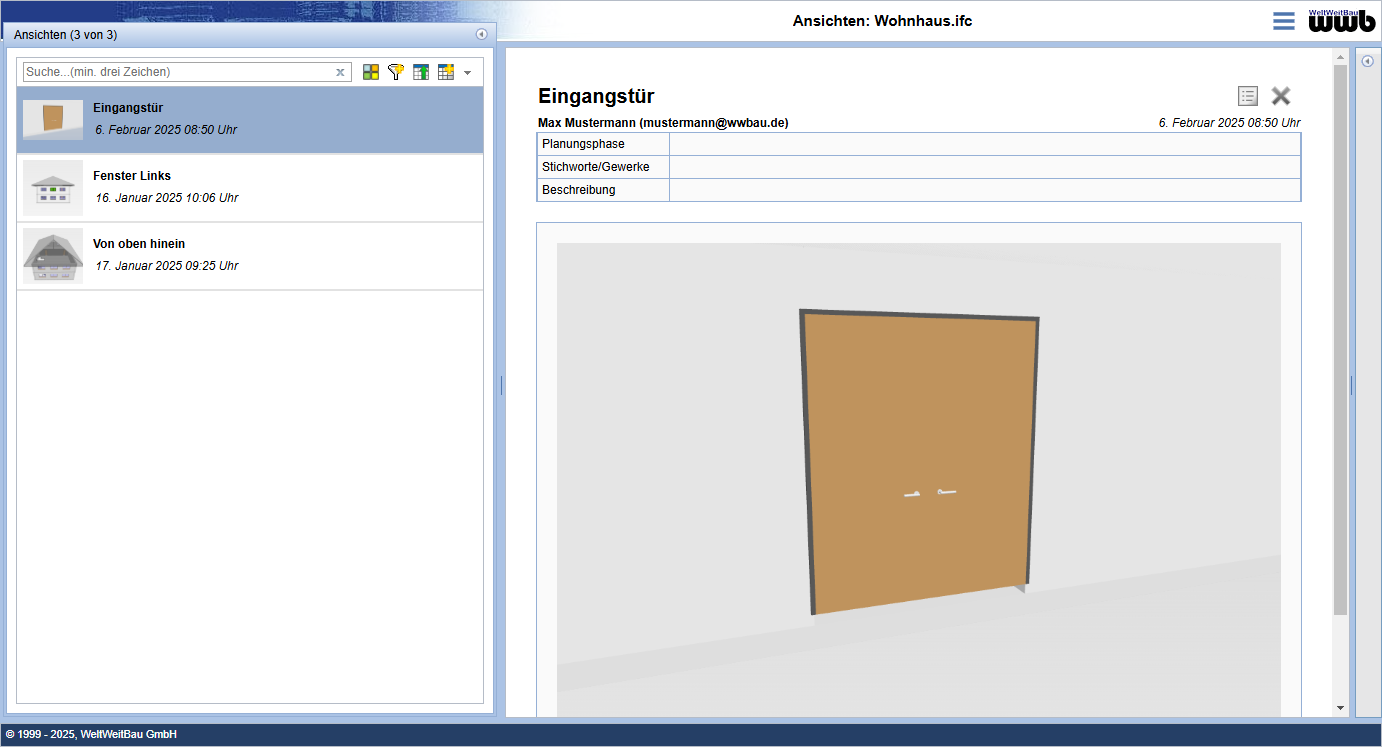1382x747 pixels.
Task: Click the table with yellow plus icon
Action: point(446,72)
